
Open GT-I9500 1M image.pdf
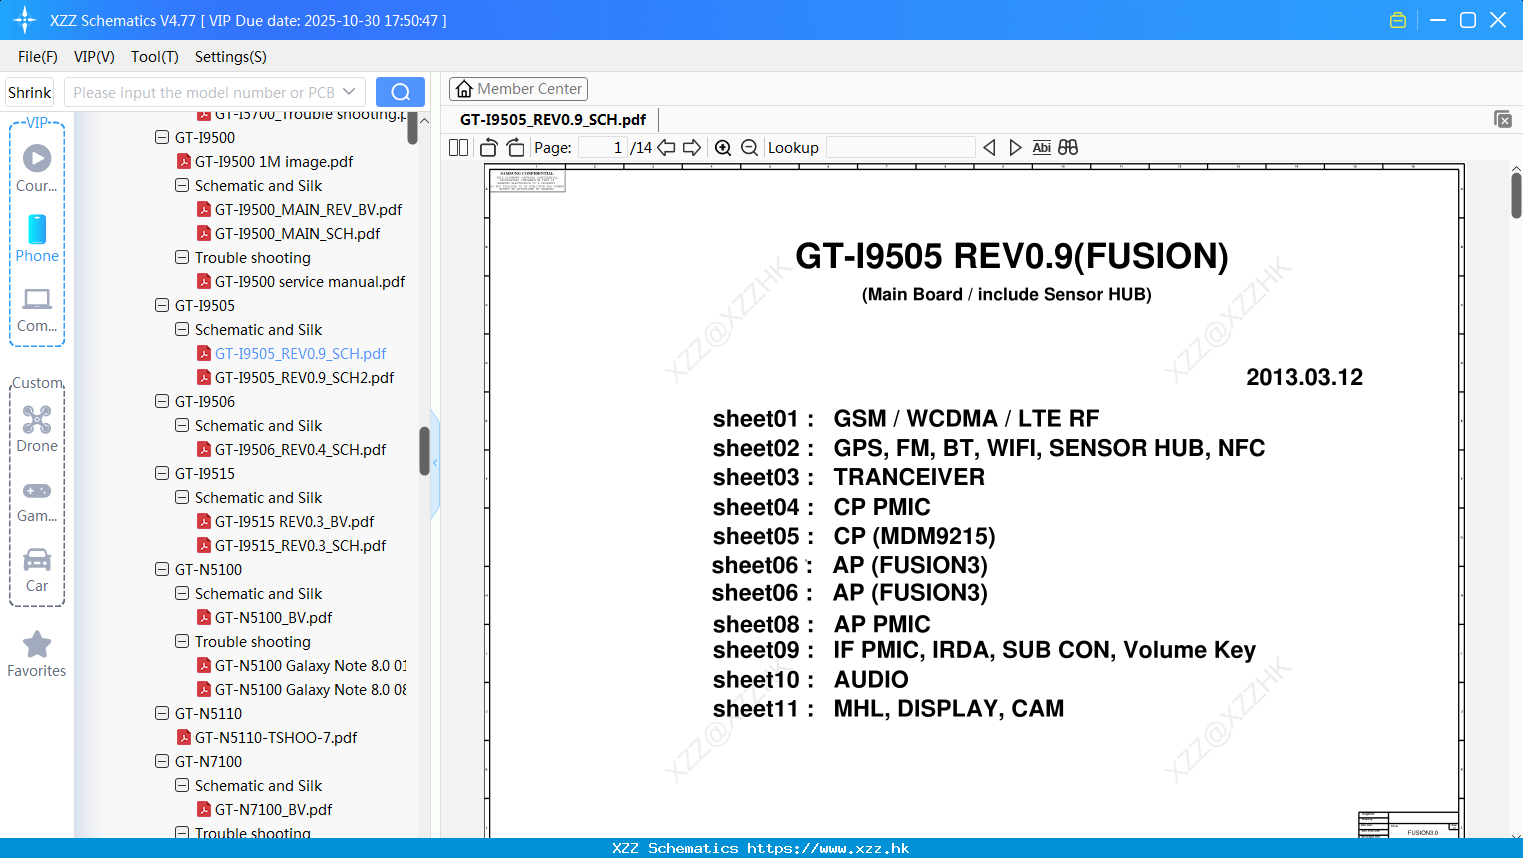click(274, 161)
